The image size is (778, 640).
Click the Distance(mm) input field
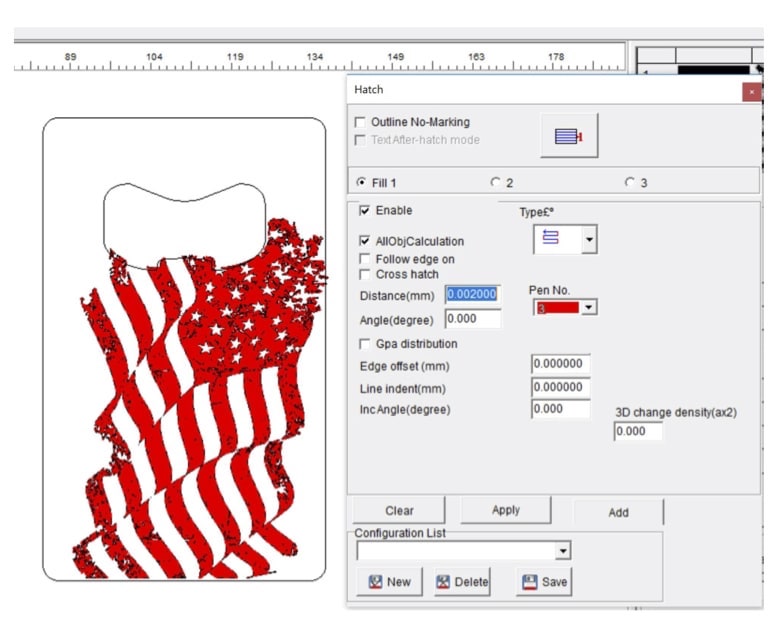pyautogui.click(x=472, y=295)
